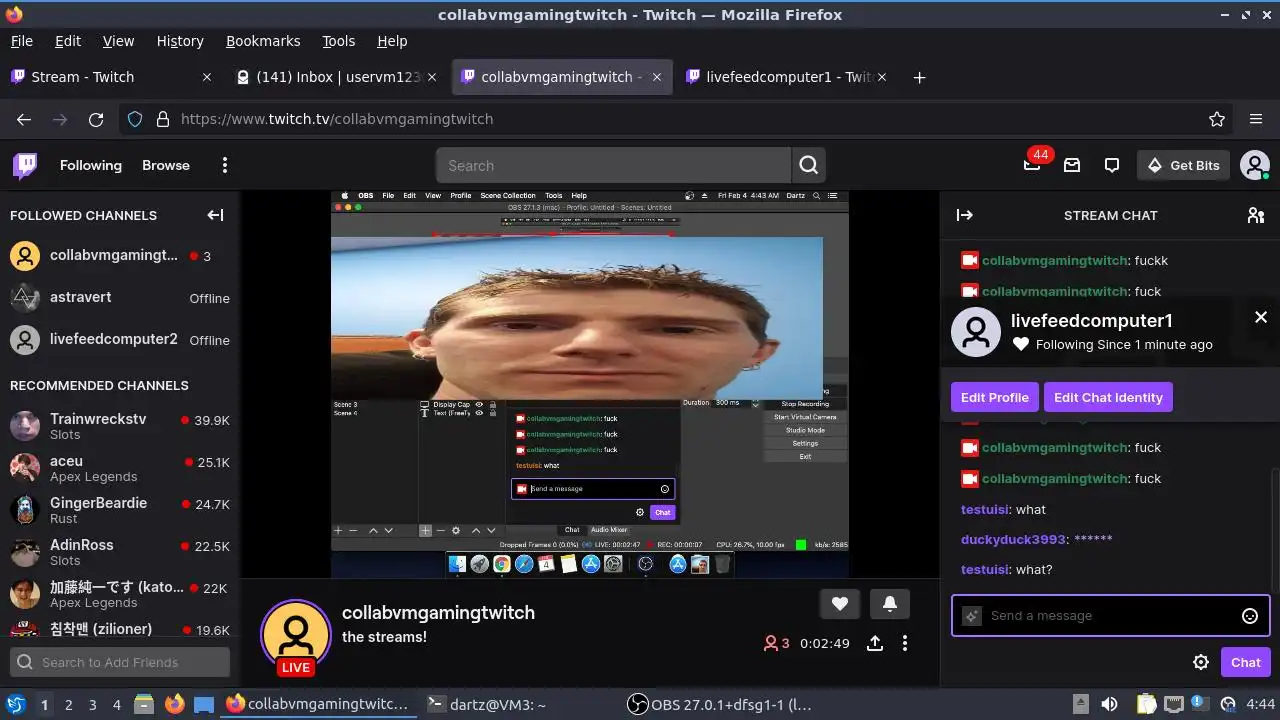Viewport: 1280px width, 720px height.
Task: Click the Edit Chat Identity button
Action: coord(1108,397)
